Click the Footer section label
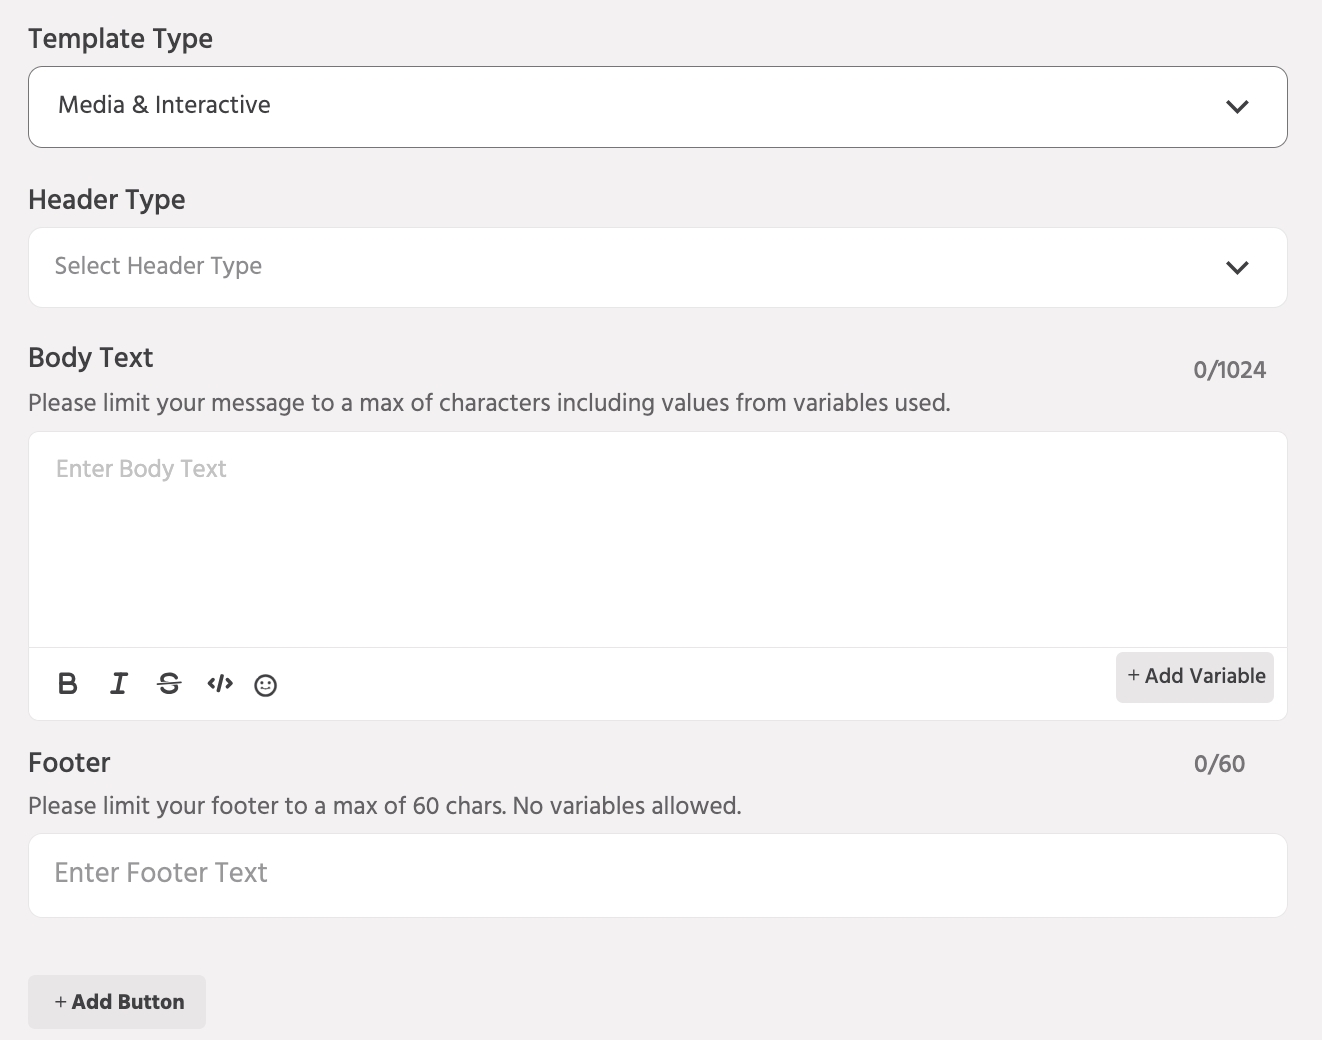Screen dimensions: 1322x1040 [x=69, y=763]
